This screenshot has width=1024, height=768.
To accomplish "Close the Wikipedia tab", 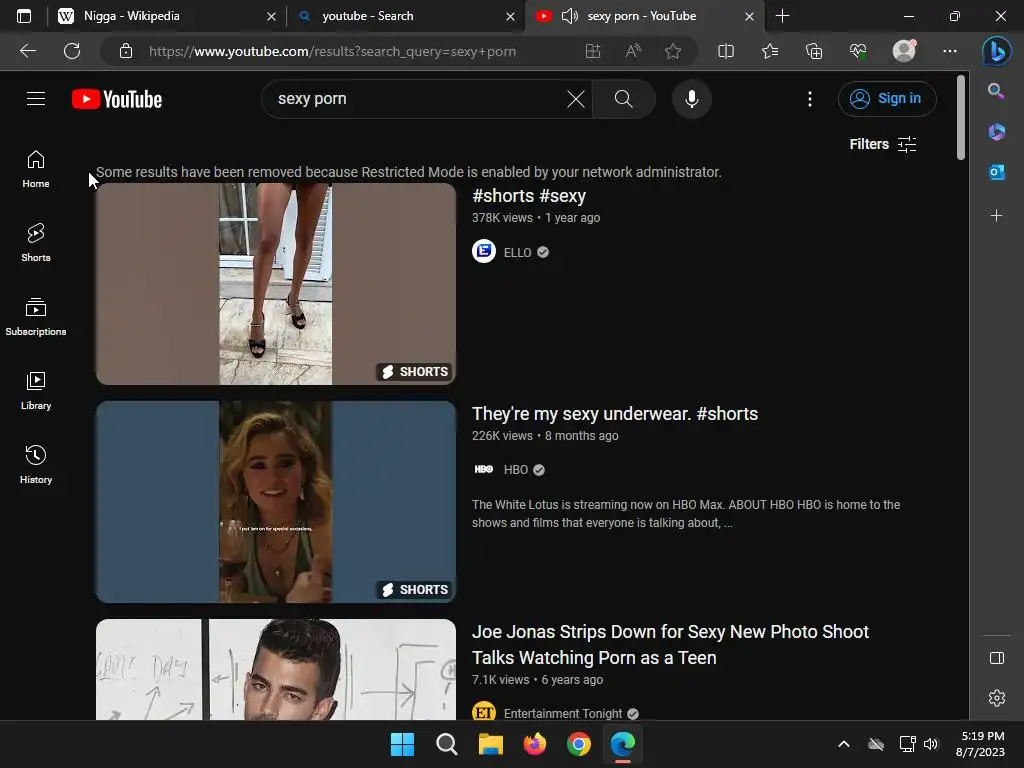I will [272, 16].
